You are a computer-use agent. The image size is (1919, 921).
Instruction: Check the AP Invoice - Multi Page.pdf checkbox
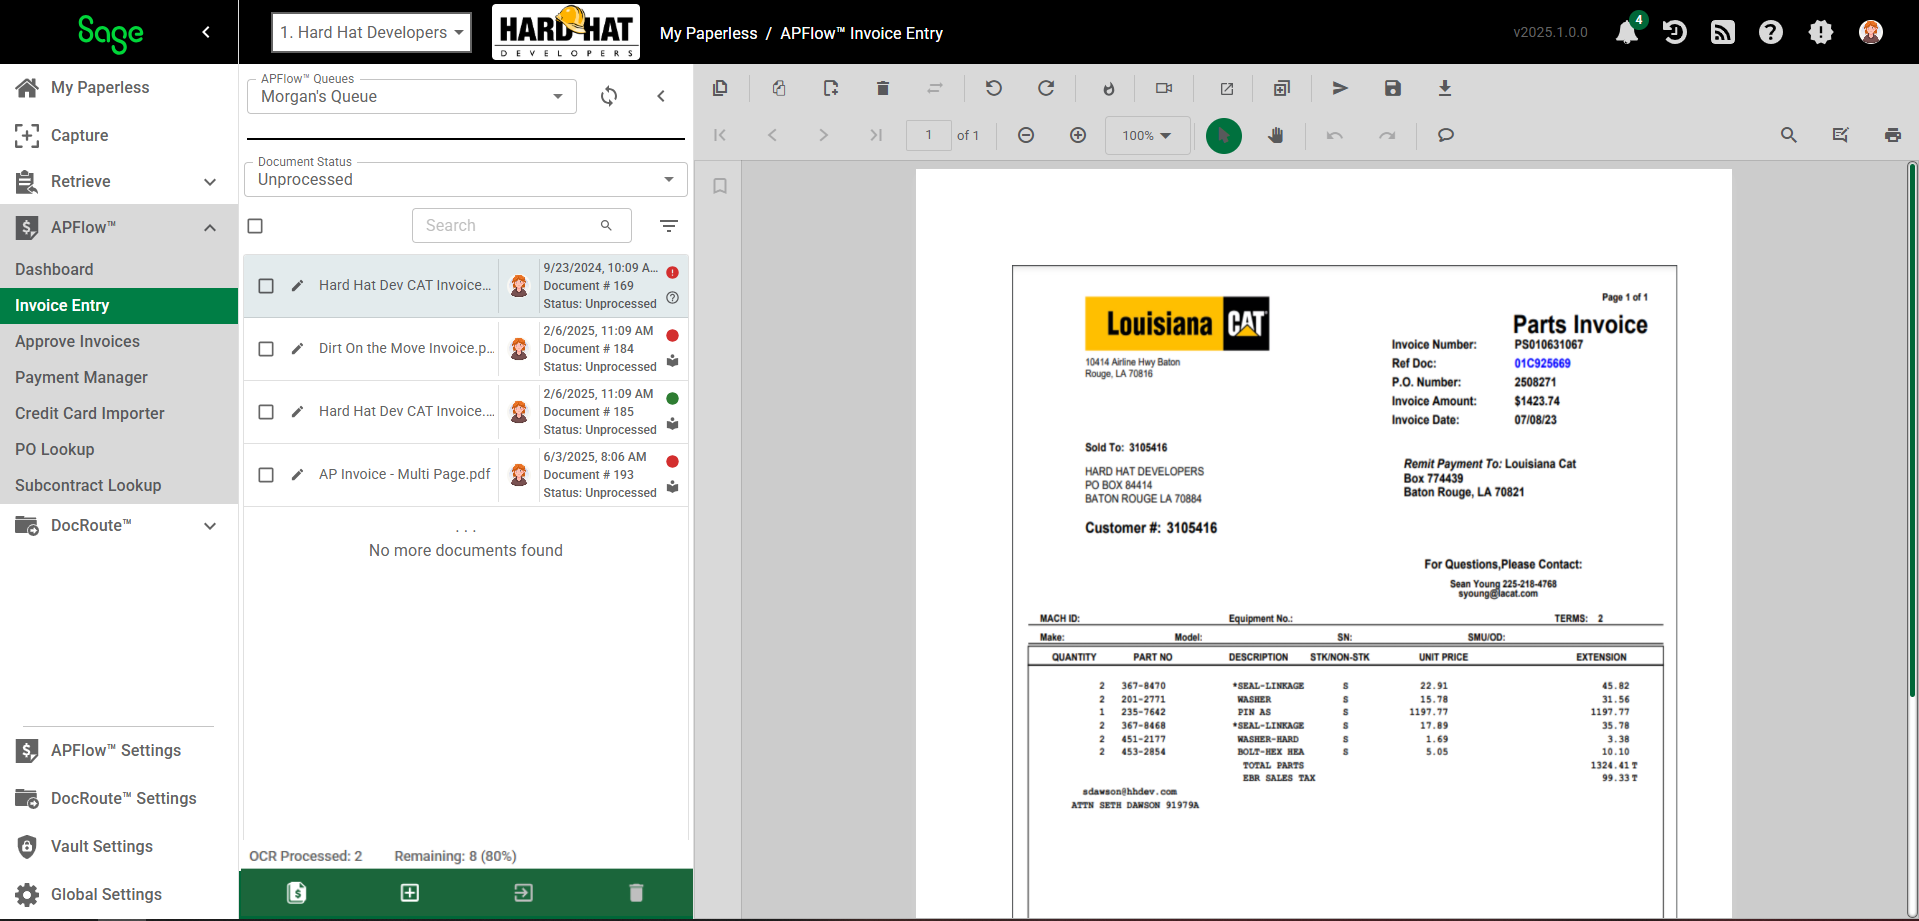[266, 475]
